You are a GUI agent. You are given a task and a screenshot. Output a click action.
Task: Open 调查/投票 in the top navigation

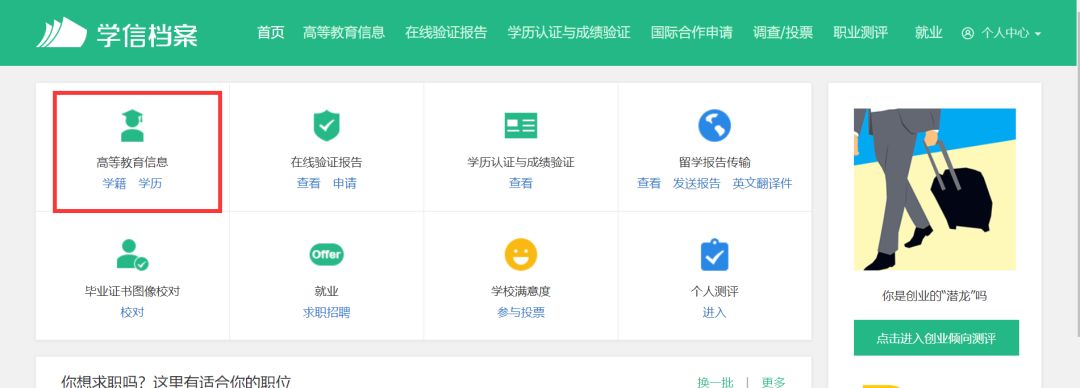coord(782,32)
